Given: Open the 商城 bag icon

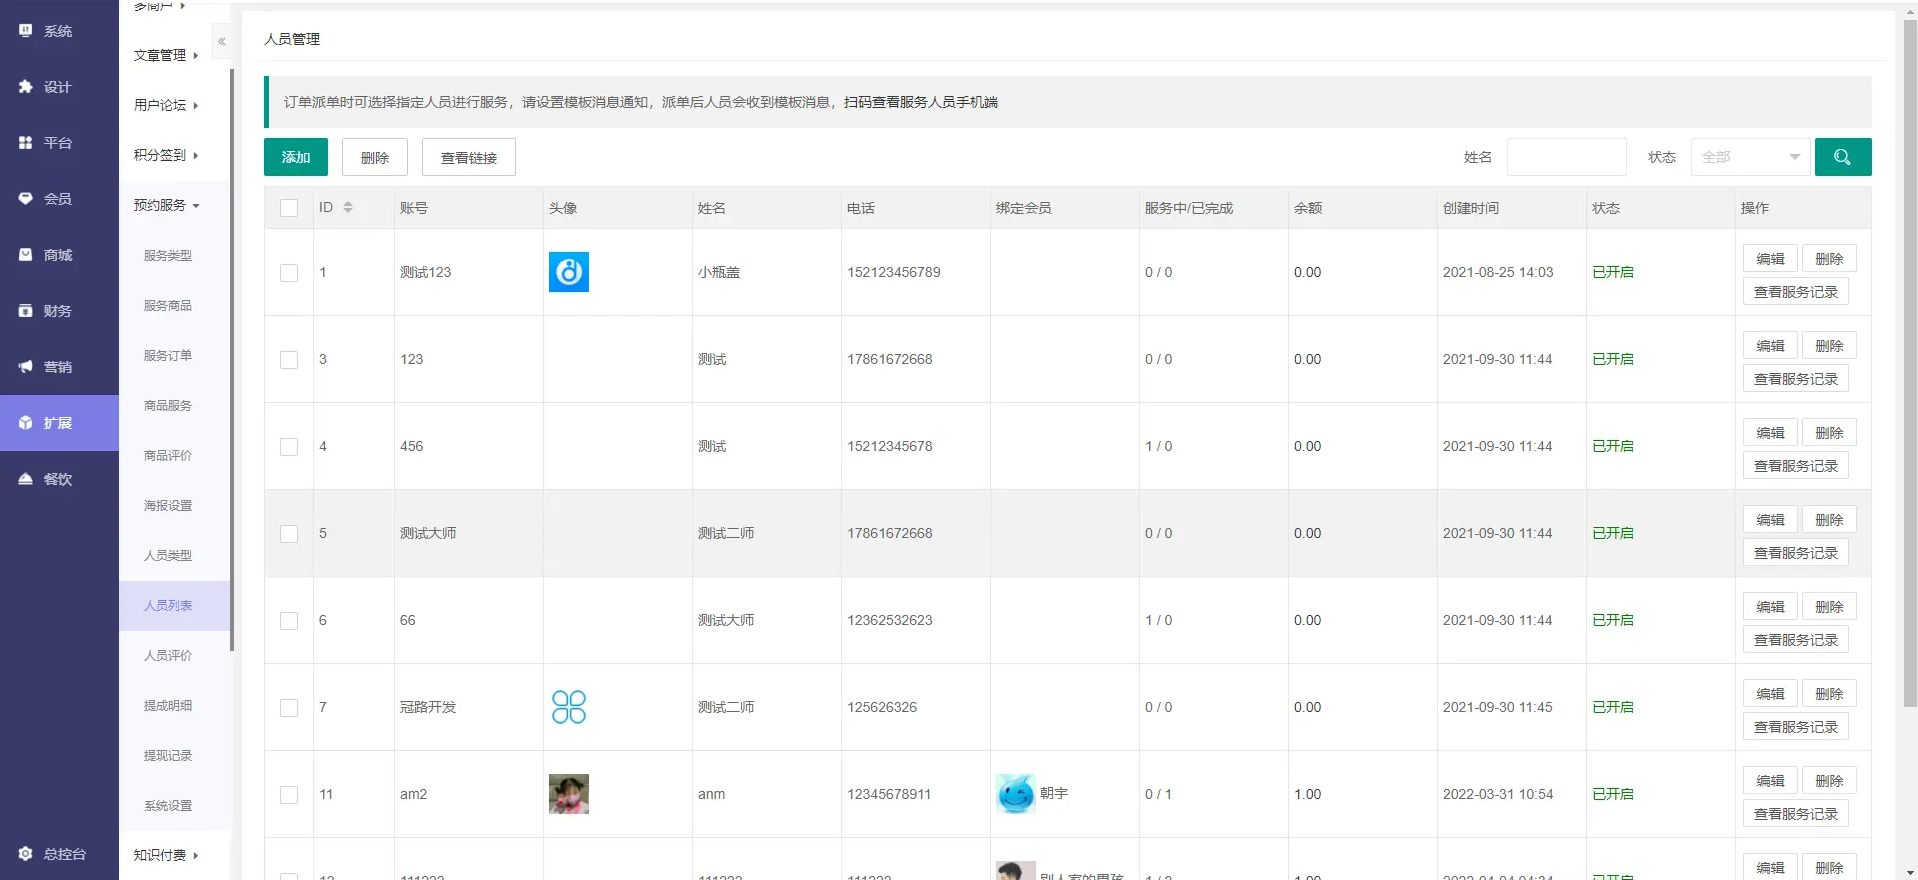Looking at the screenshot, I should click(26, 255).
